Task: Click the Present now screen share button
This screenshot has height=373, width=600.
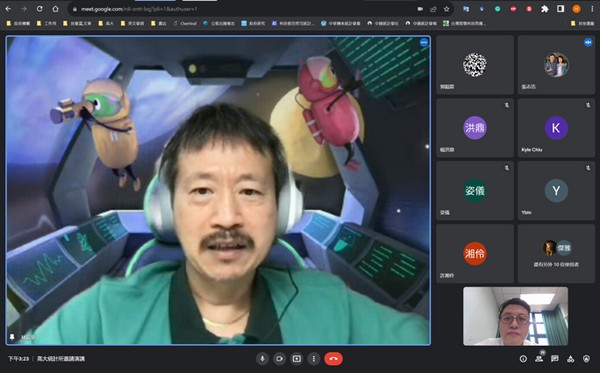Action: [297, 358]
